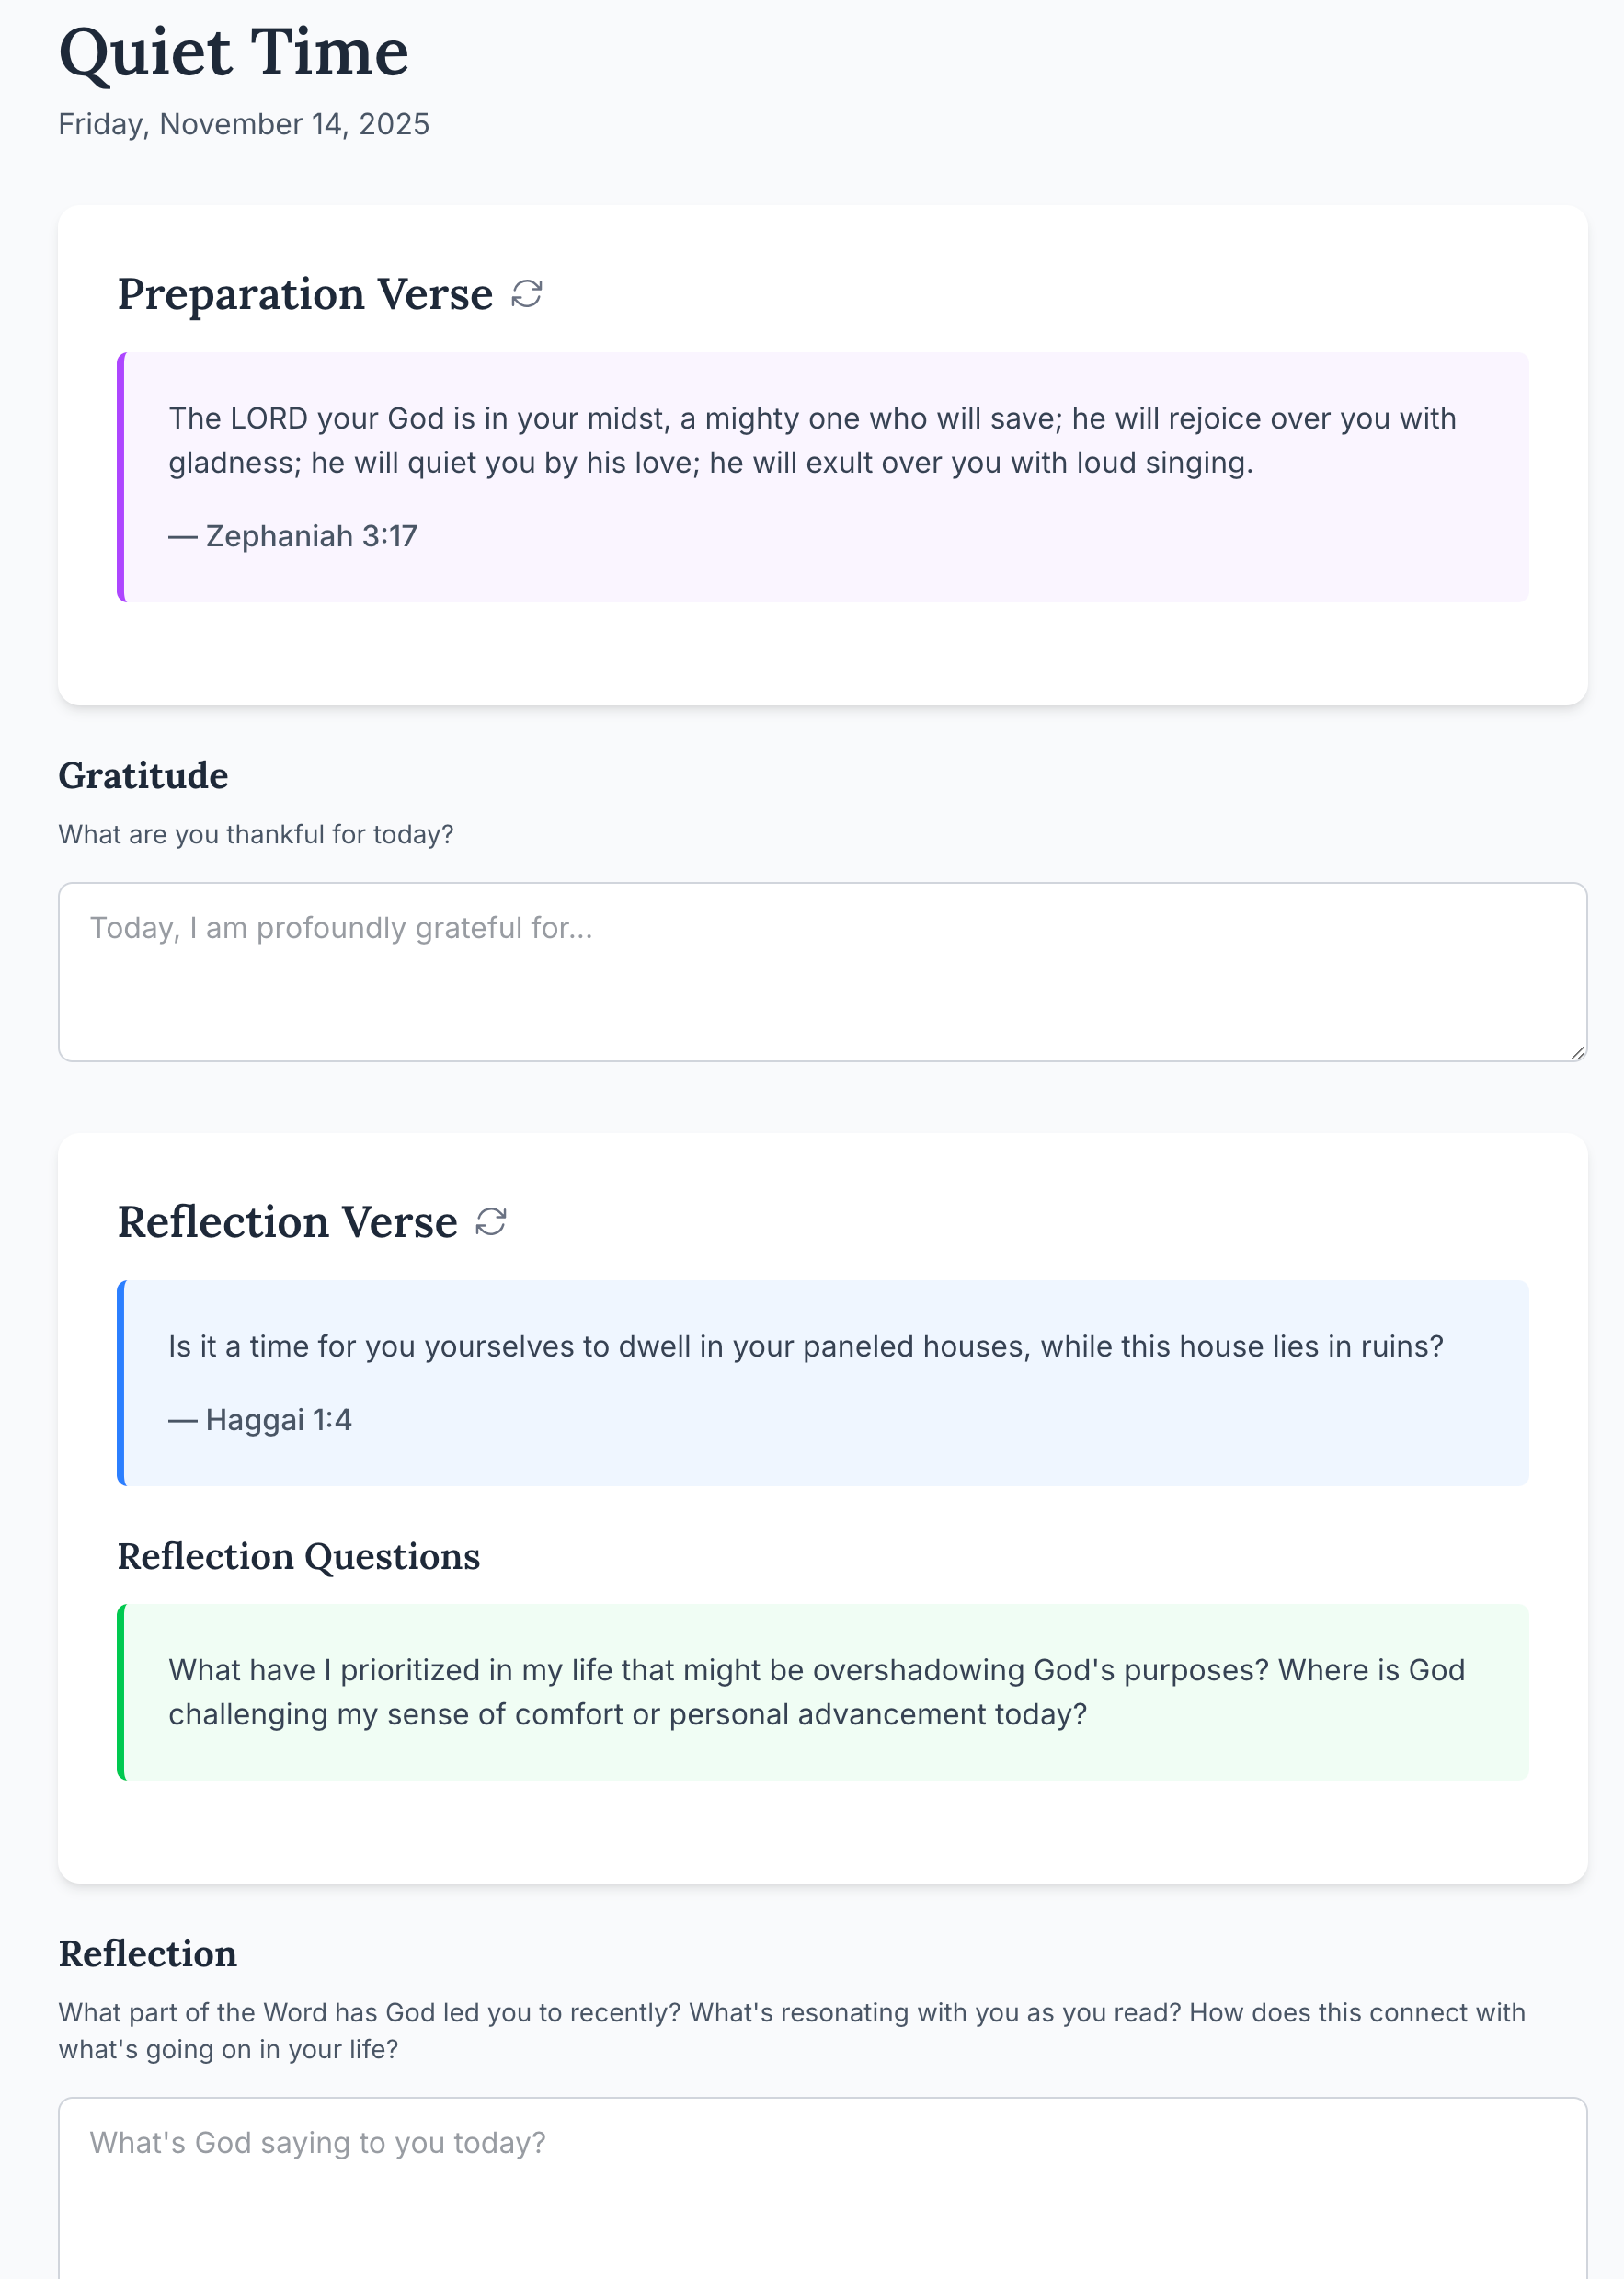The width and height of the screenshot is (1624, 2279).
Task: Click the Zephaniah verse passage text
Action: coord(810,440)
